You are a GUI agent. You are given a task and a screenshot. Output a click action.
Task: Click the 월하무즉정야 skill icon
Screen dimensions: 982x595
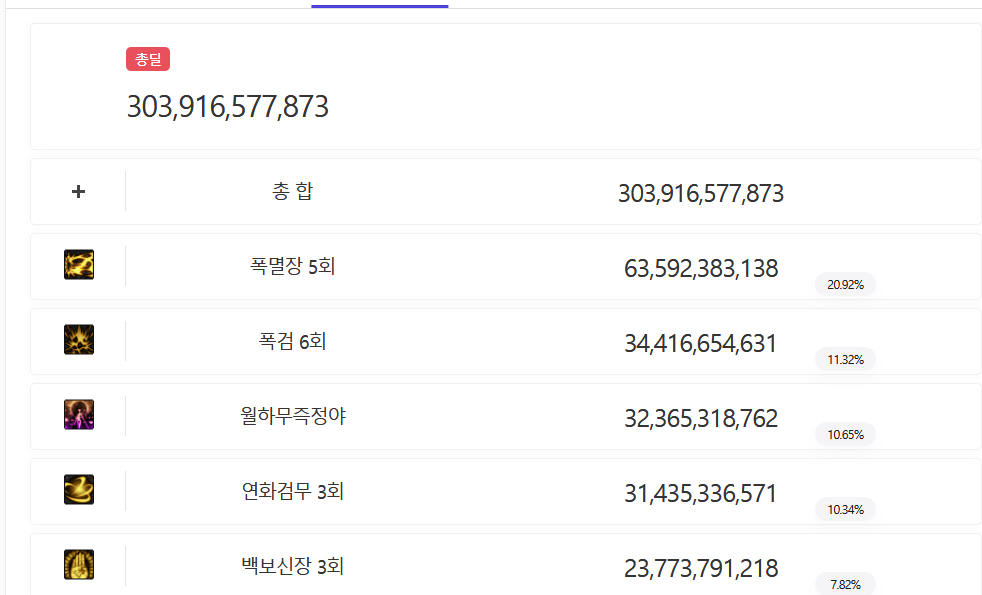click(x=79, y=415)
